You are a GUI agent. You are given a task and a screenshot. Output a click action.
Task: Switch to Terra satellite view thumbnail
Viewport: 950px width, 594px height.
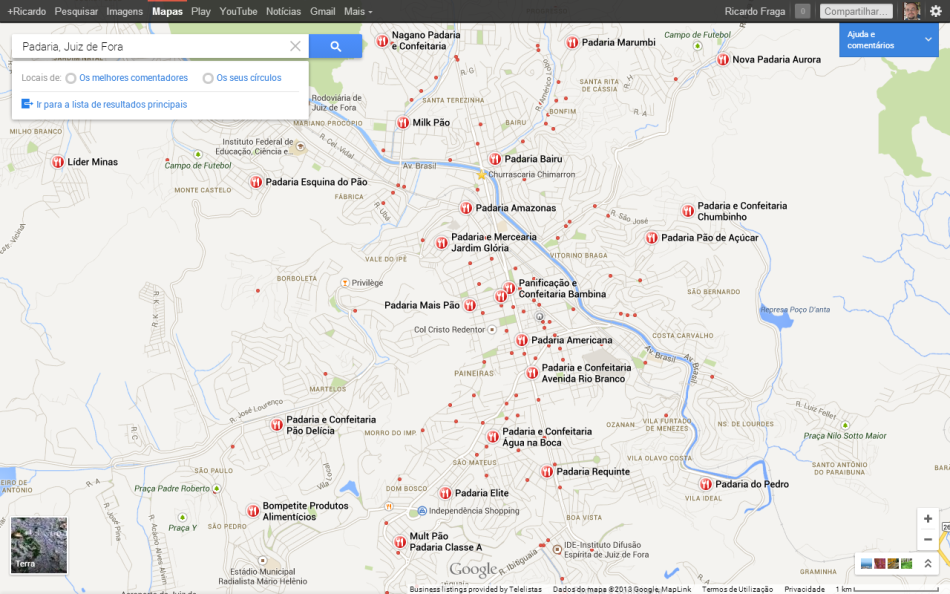click(x=39, y=545)
